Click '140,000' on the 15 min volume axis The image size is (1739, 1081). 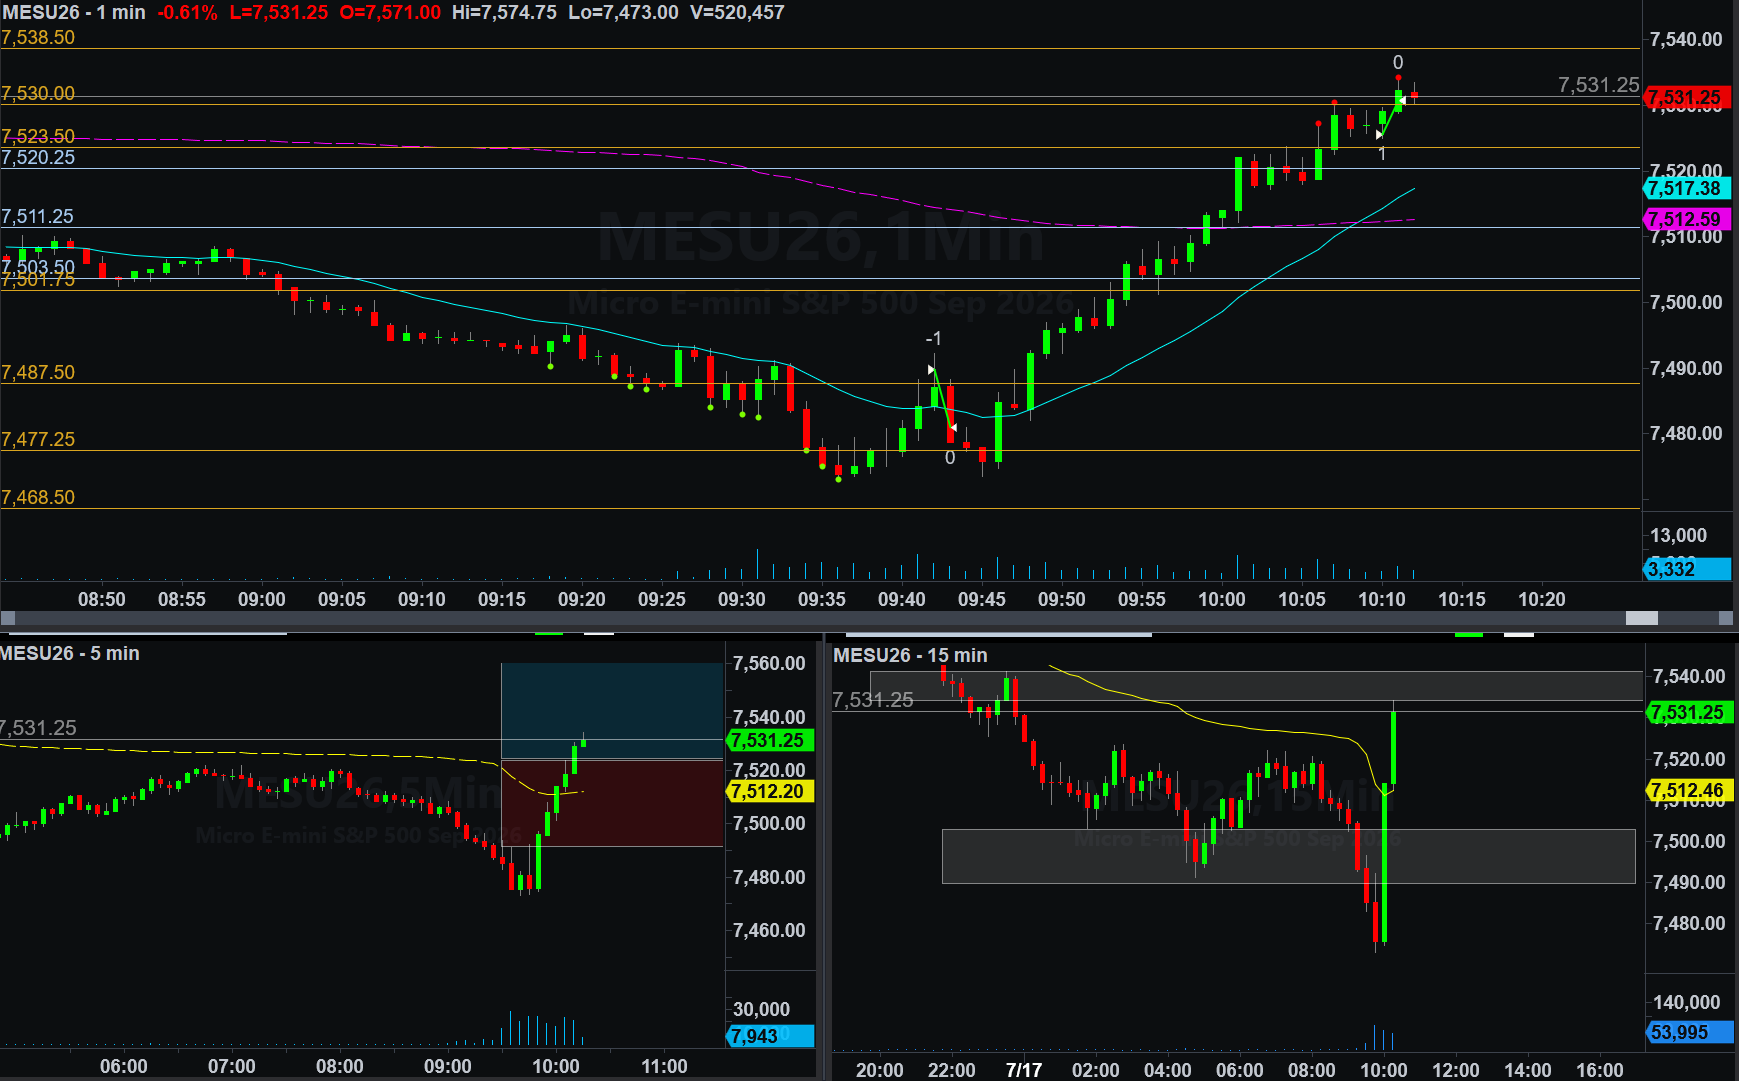(x=1686, y=1002)
